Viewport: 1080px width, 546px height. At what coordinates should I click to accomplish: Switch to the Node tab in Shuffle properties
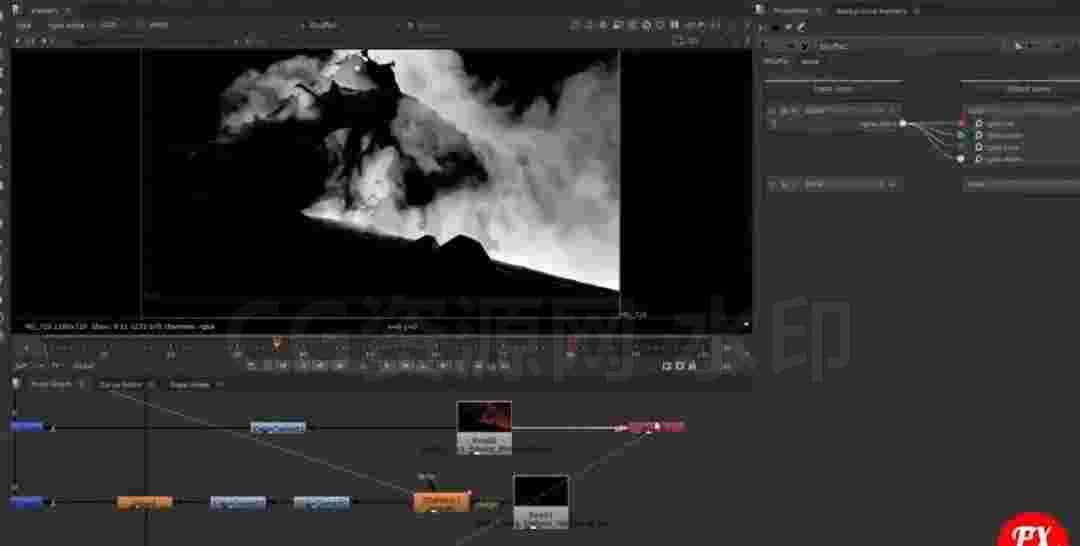click(x=810, y=61)
